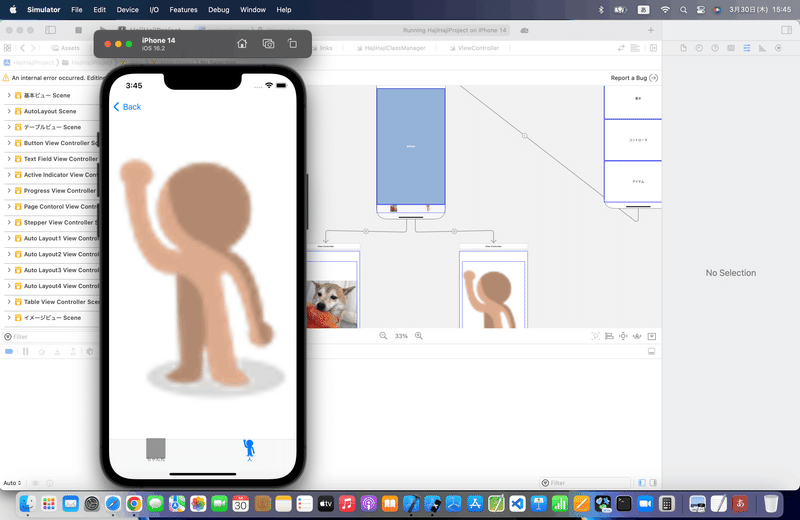800x520 pixels.
Task: Open Chrome from the Dock
Action: pos(134,504)
